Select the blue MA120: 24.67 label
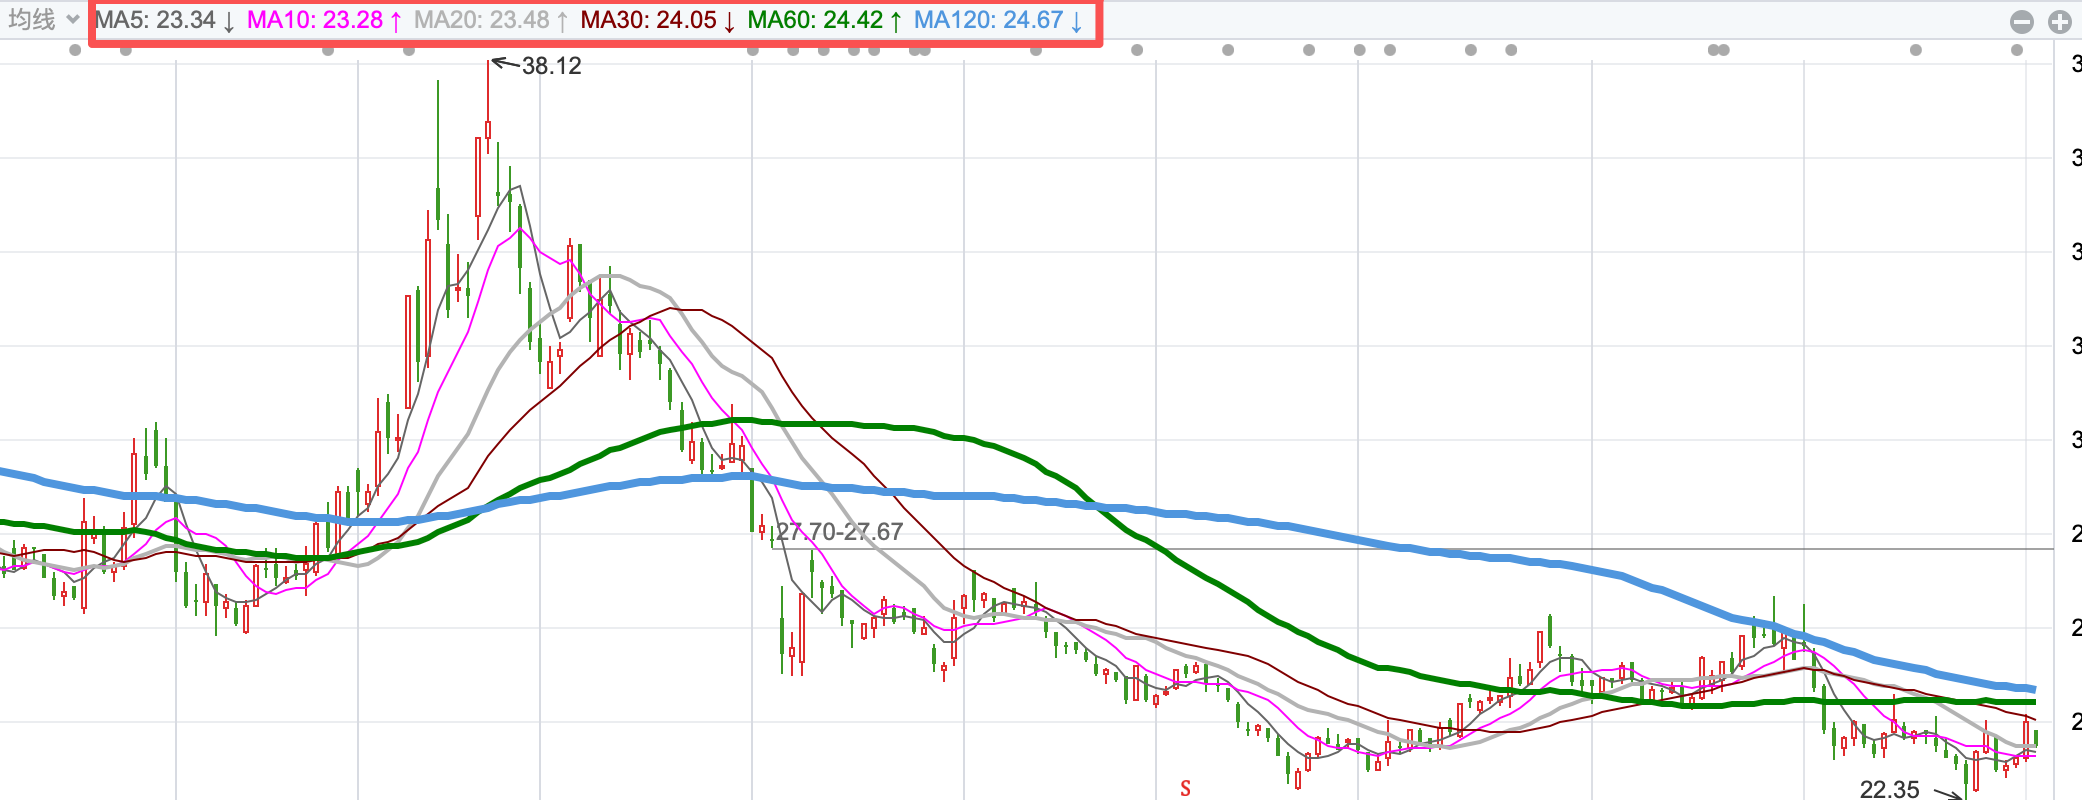 click(988, 21)
